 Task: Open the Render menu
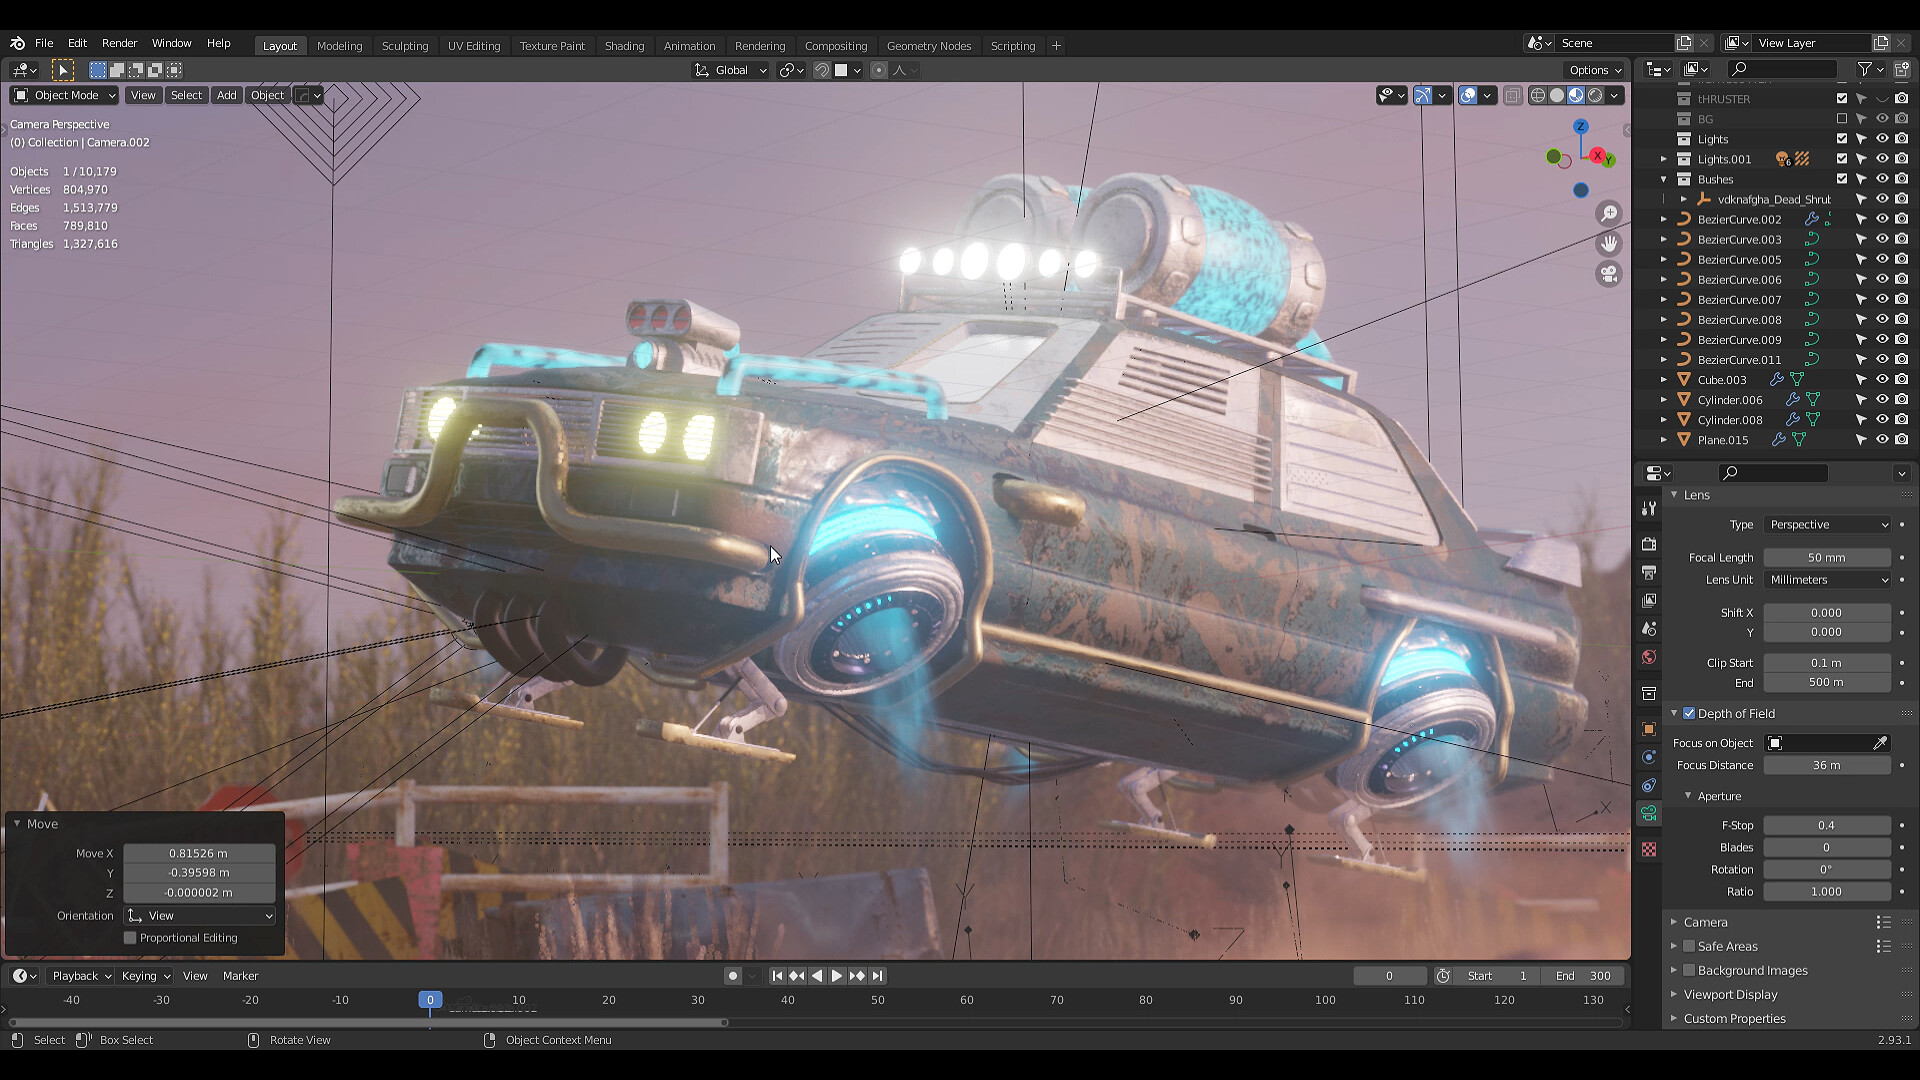[119, 43]
